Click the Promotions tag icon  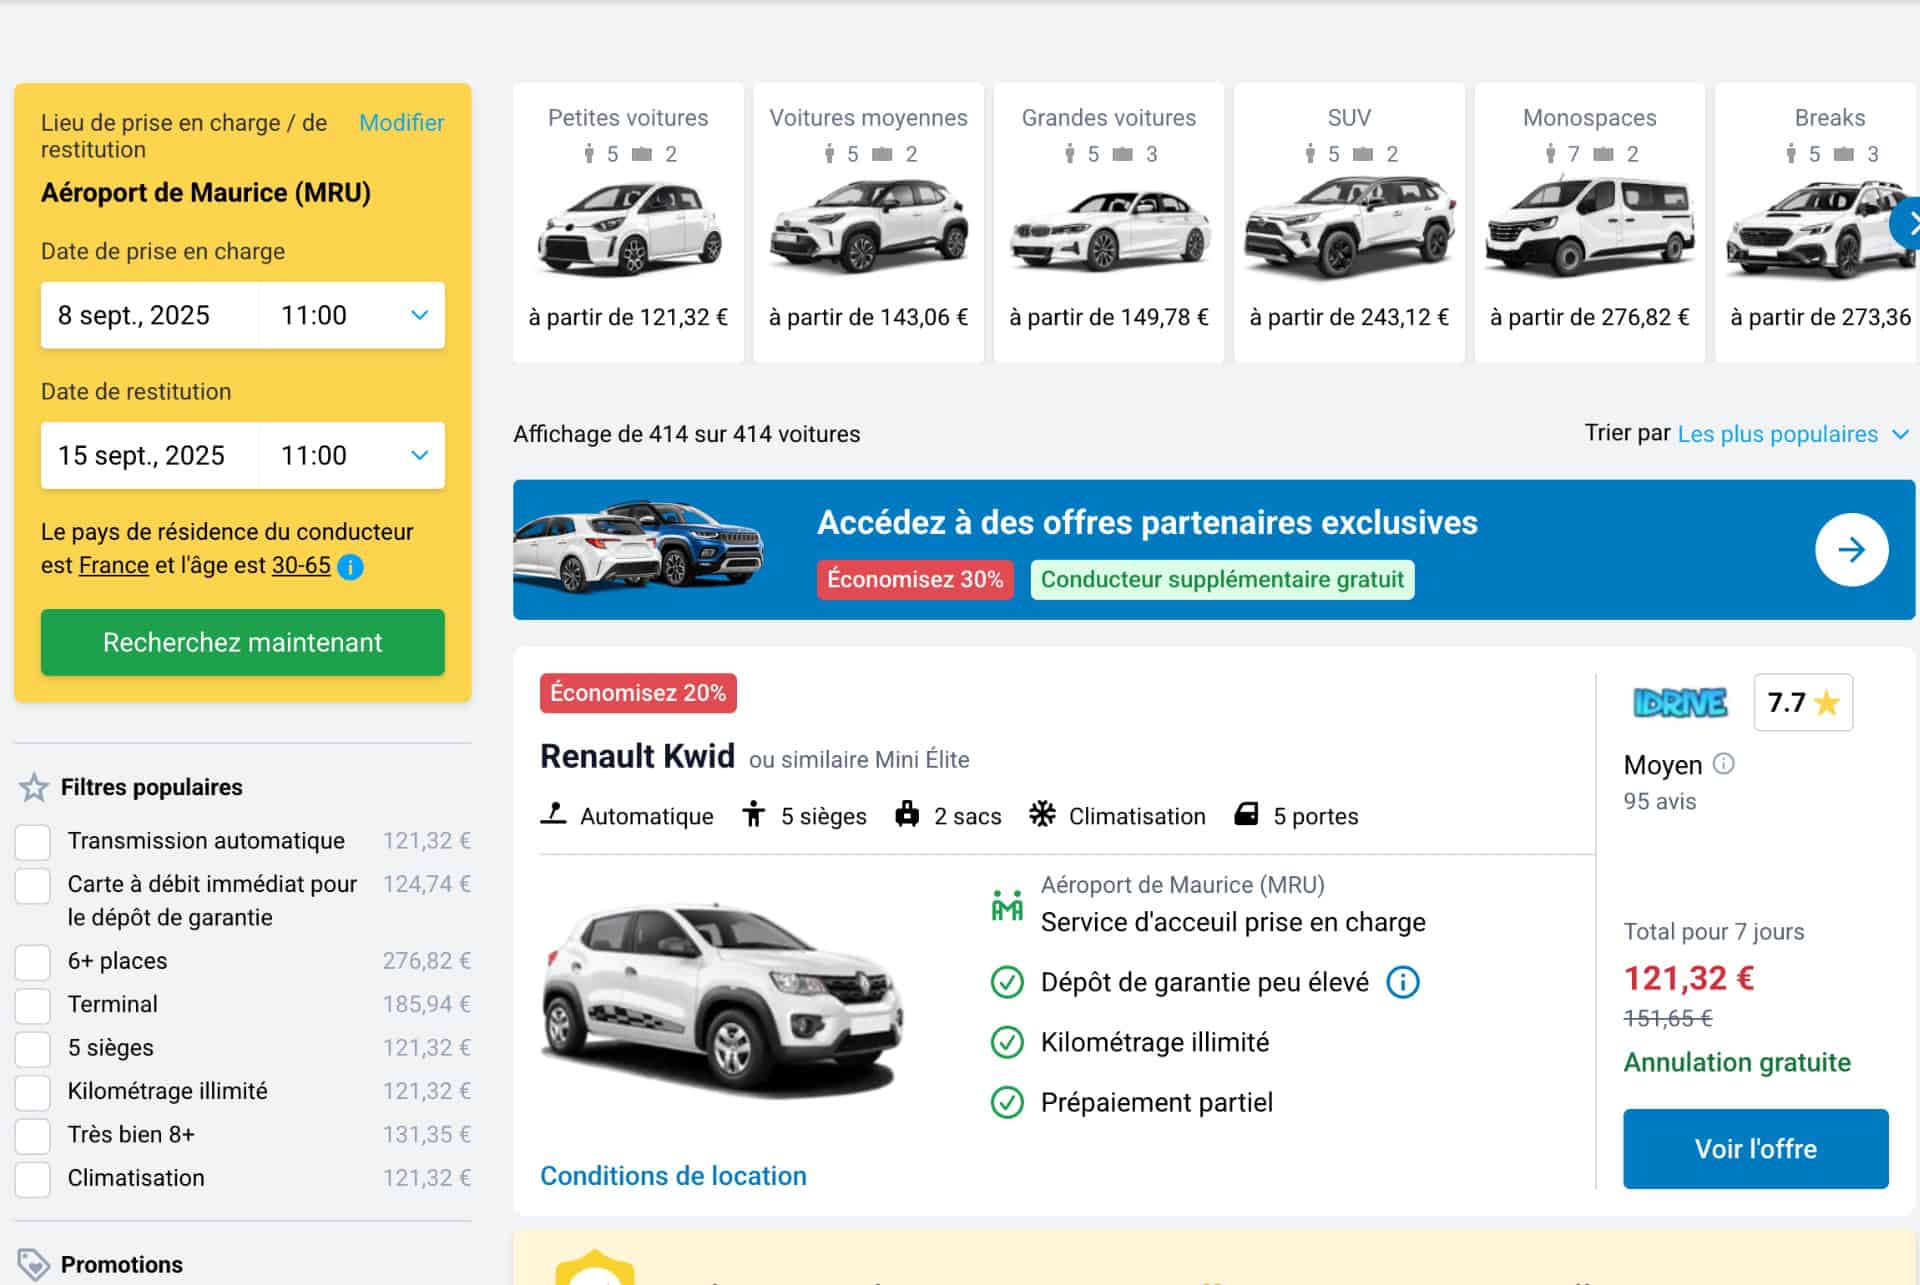click(x=33, y=1263)
